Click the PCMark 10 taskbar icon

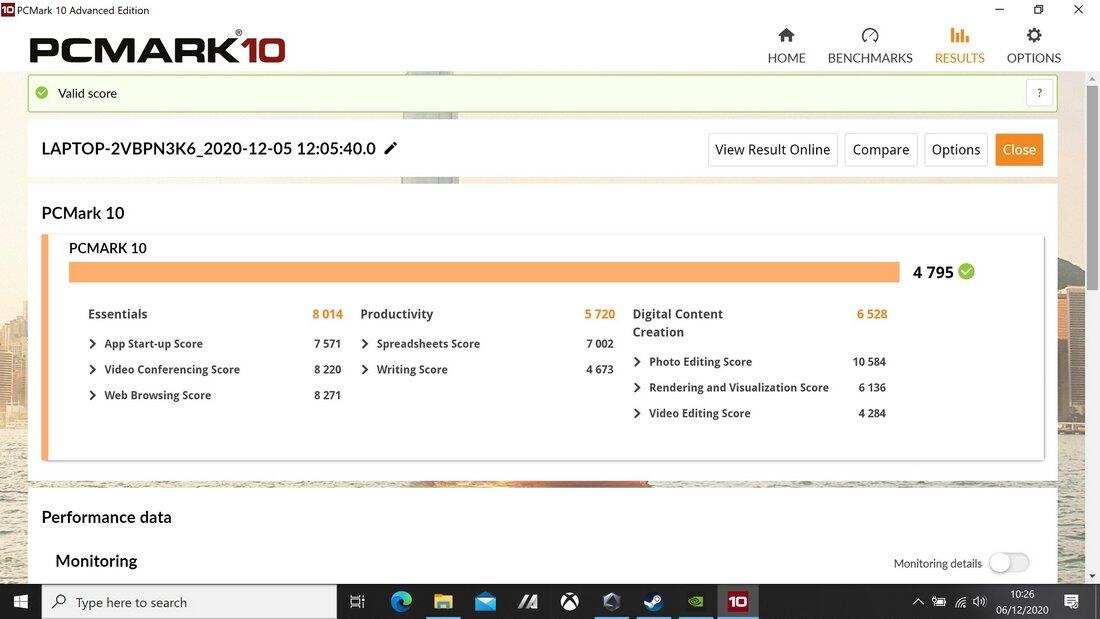(x=737, y=601)
